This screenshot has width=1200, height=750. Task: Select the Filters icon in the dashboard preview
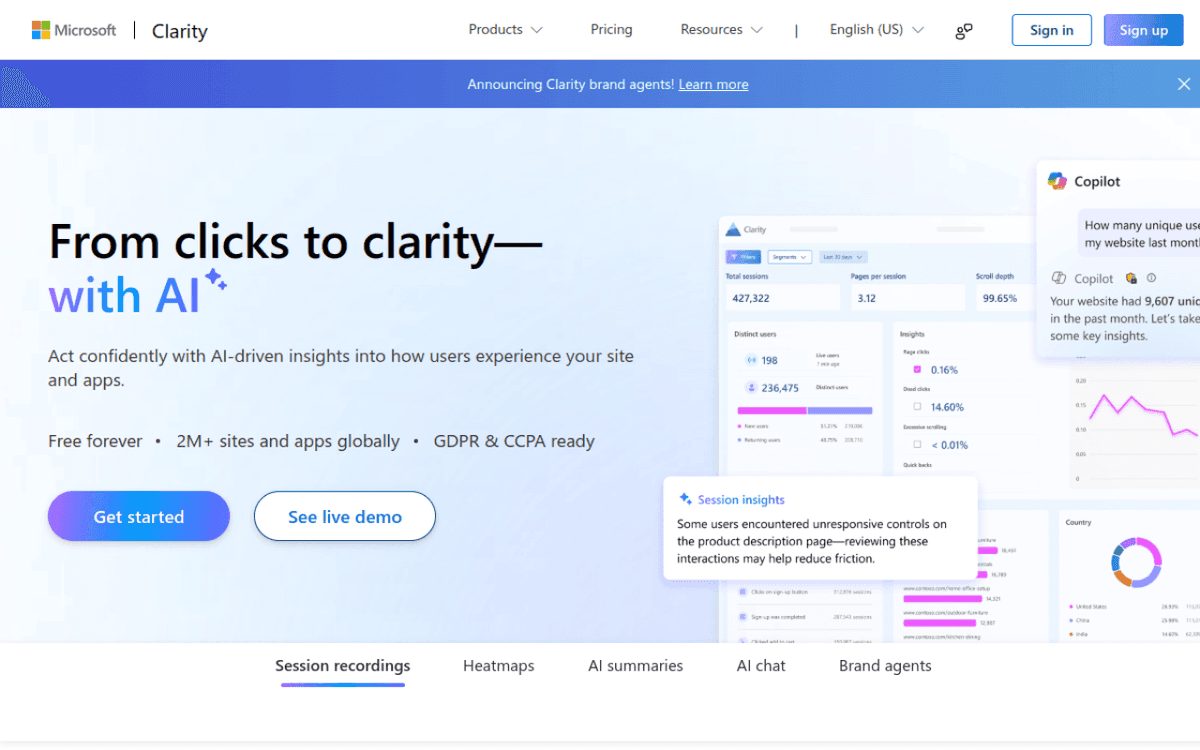[735, 256]
